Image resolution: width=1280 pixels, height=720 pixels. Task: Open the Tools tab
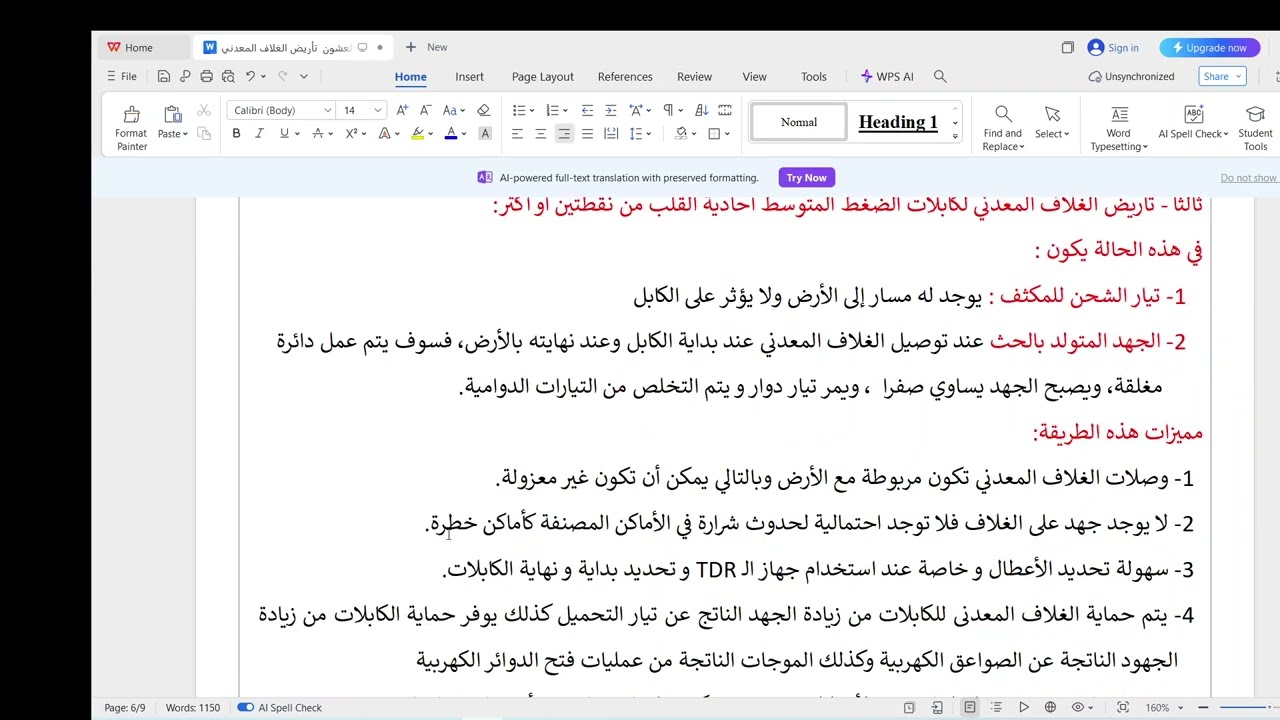[x=814, y=76]
